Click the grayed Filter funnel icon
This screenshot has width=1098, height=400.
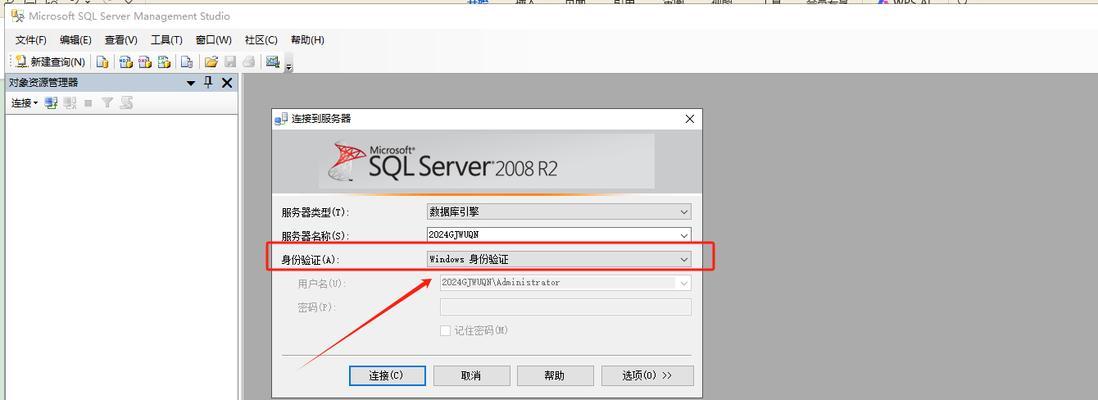(106, 103)
